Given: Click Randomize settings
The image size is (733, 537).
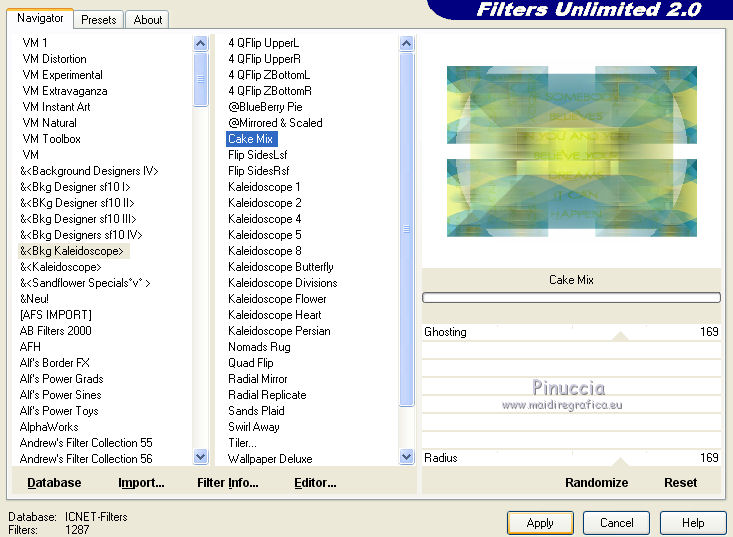Looking at the screenshot, I should pyautogui.click(x=596, y=482).
